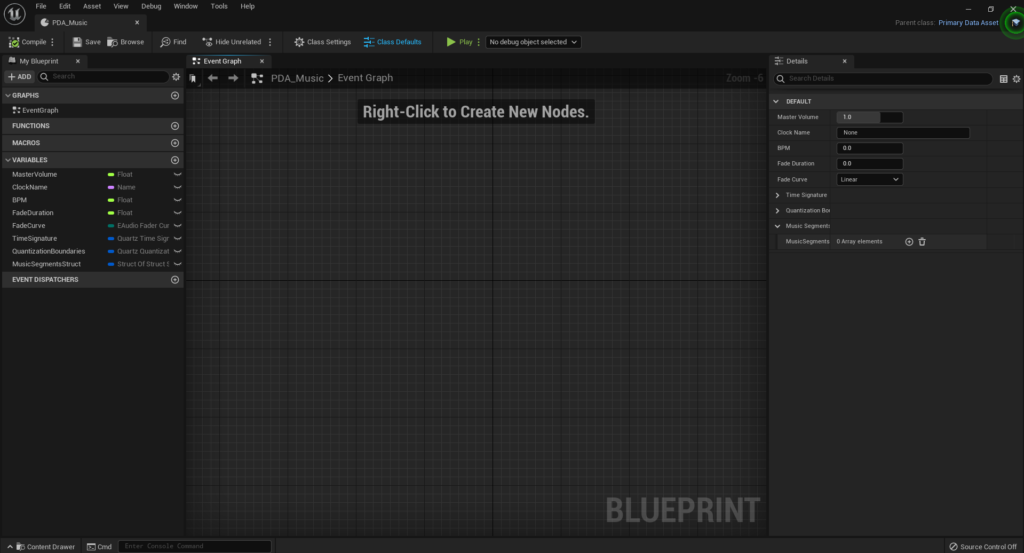Click the Compile blueprint icon
Viewport: 1024px width, 553px height.
pyautogui.click(x=14, y=42)
